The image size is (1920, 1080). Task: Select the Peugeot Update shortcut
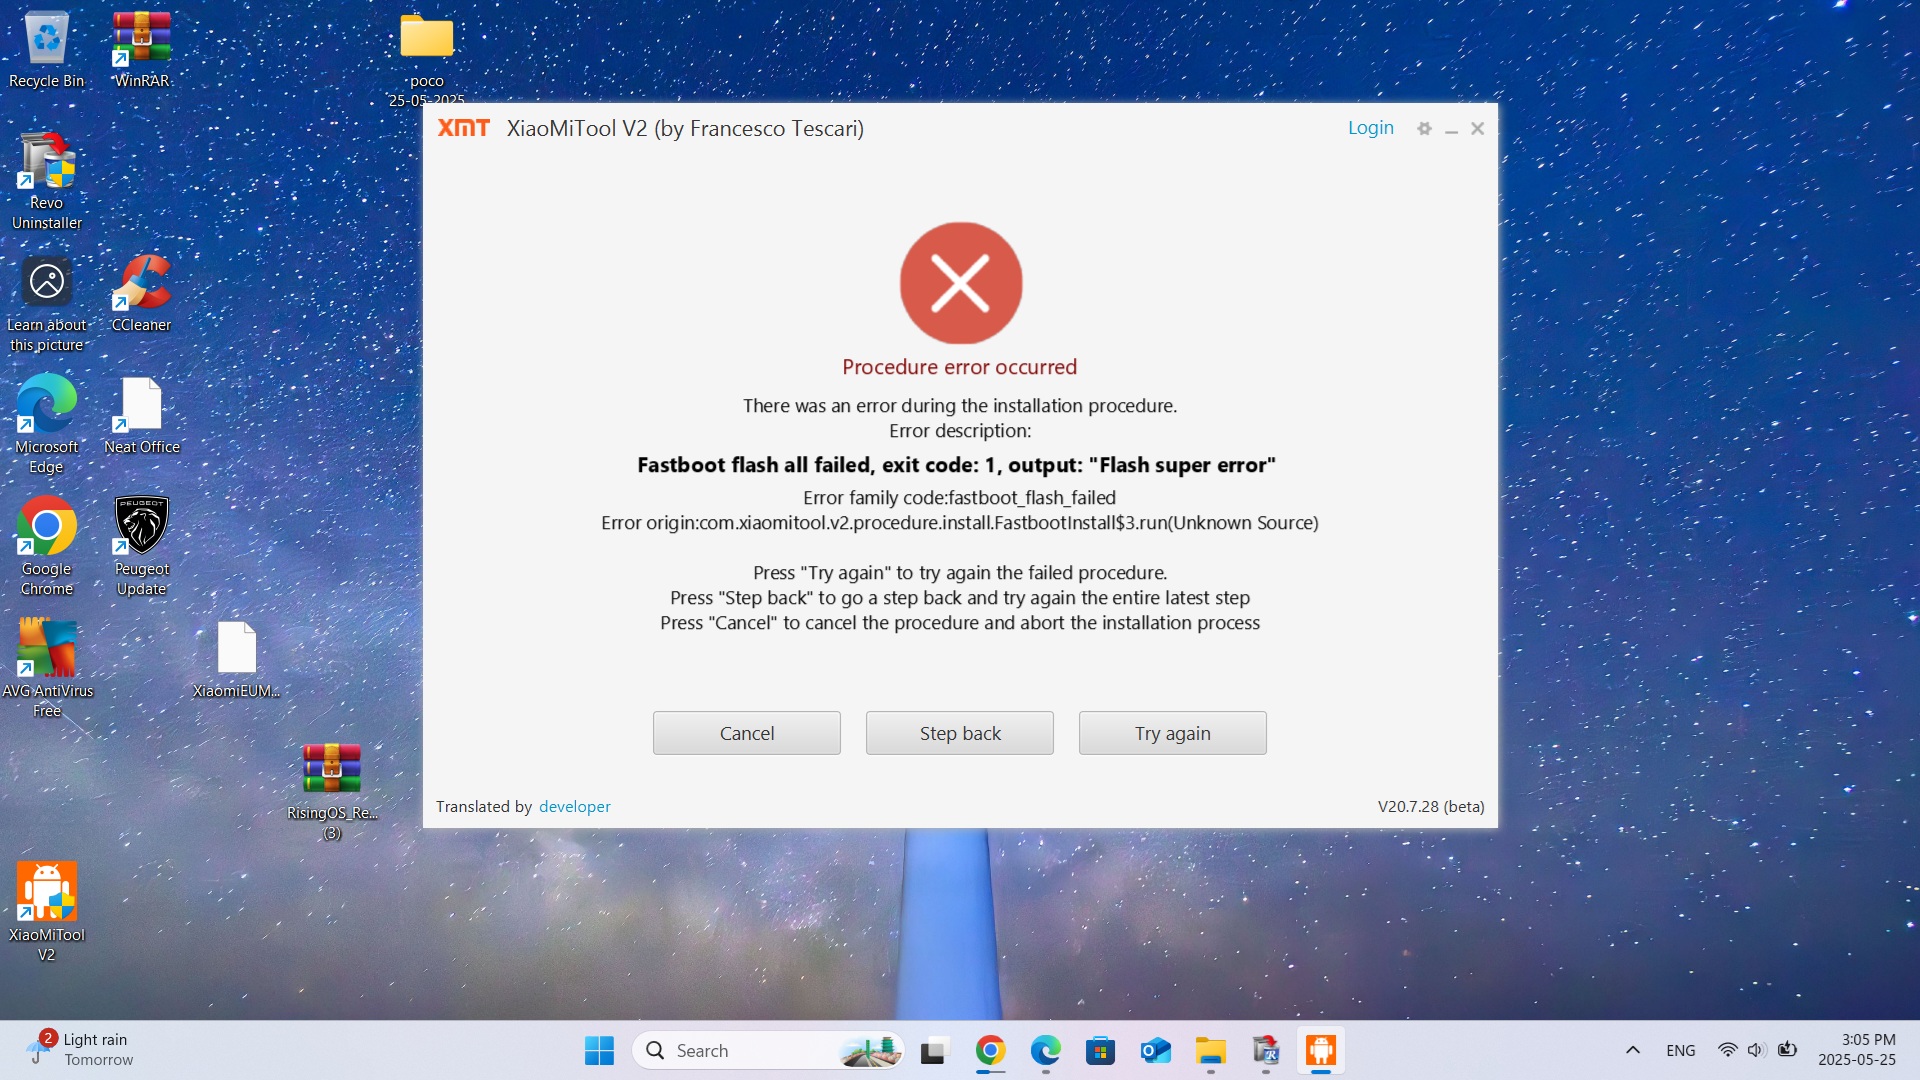click(141, 546)
